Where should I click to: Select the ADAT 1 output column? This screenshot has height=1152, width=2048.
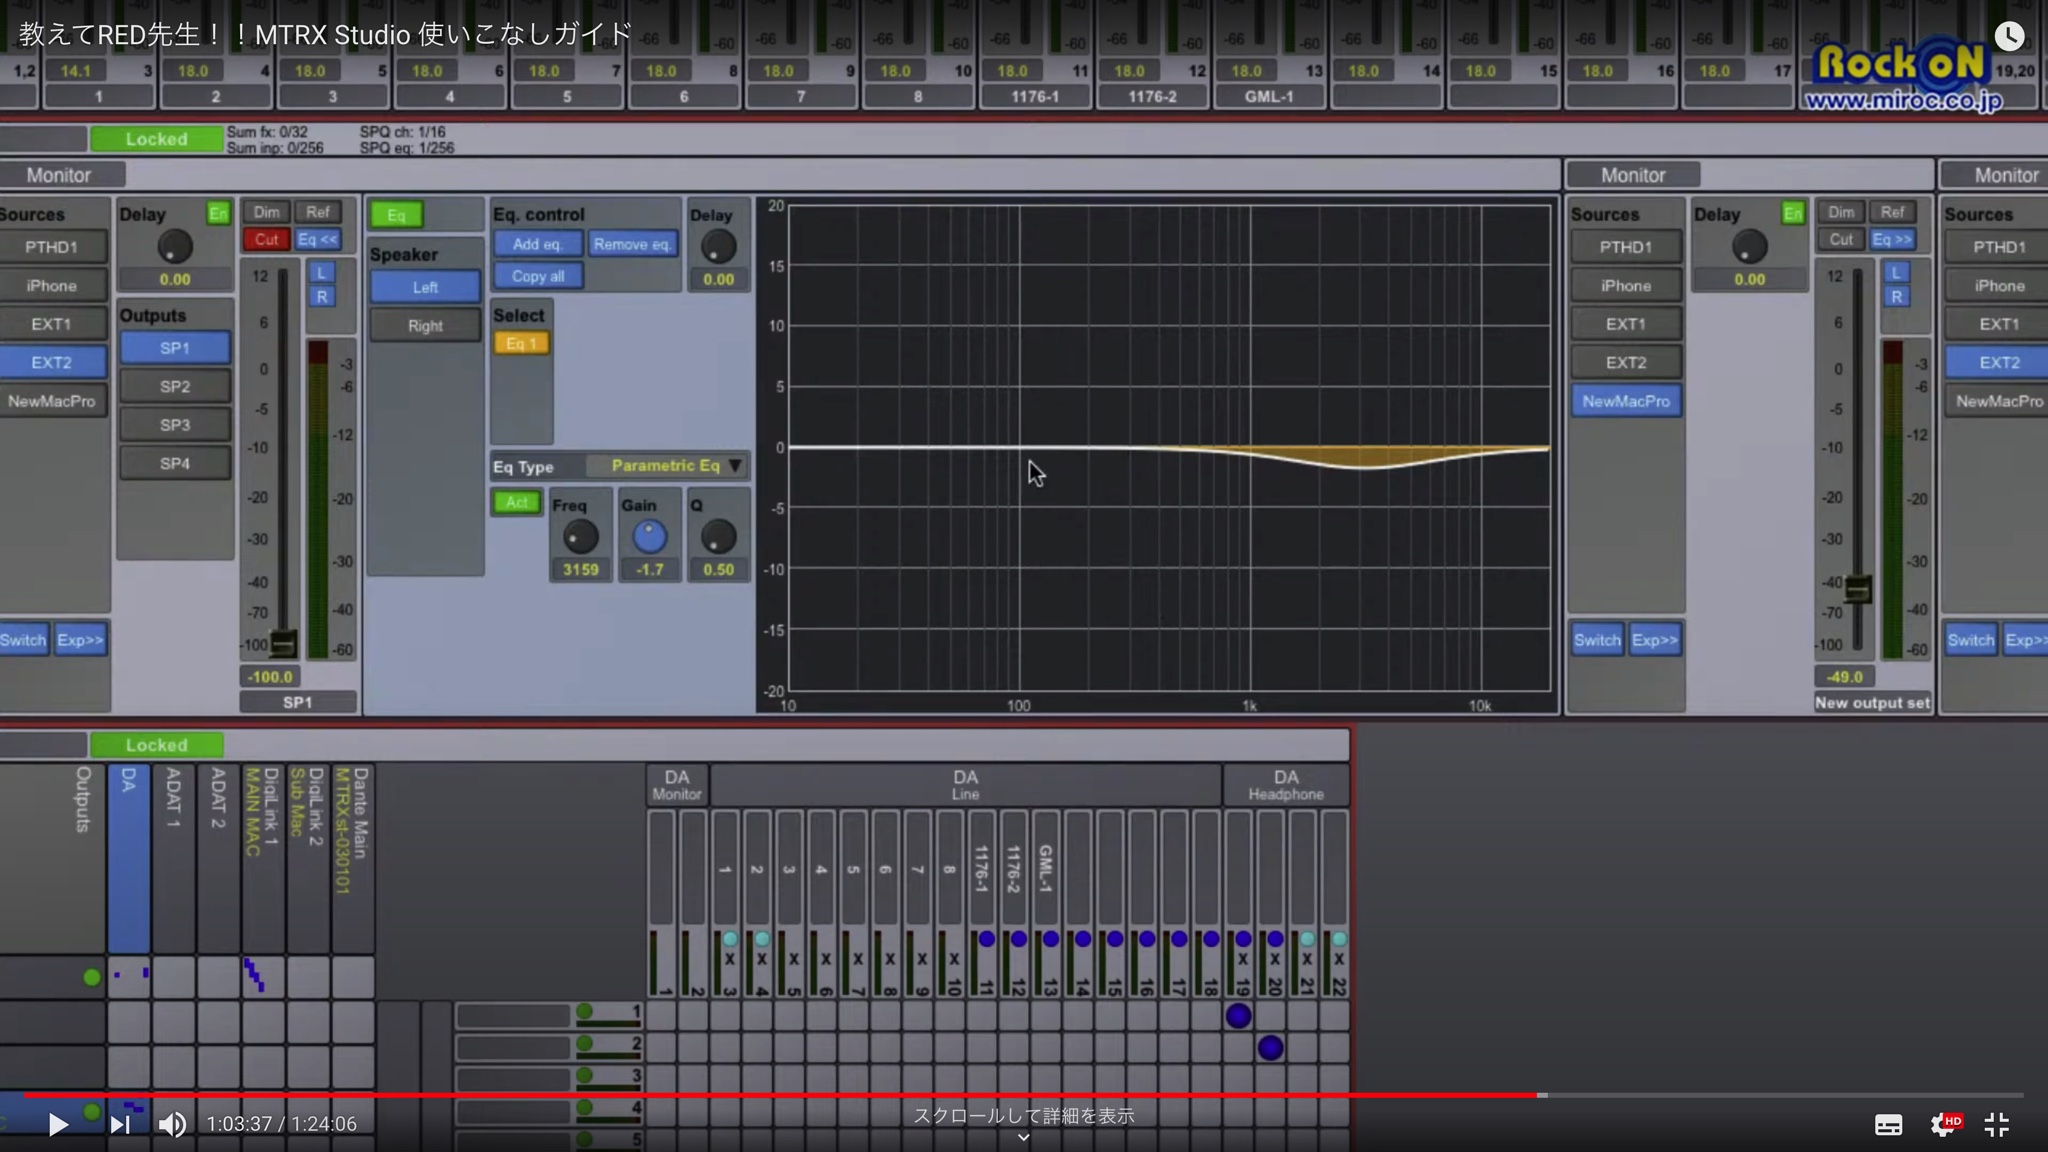click(173, 858)
